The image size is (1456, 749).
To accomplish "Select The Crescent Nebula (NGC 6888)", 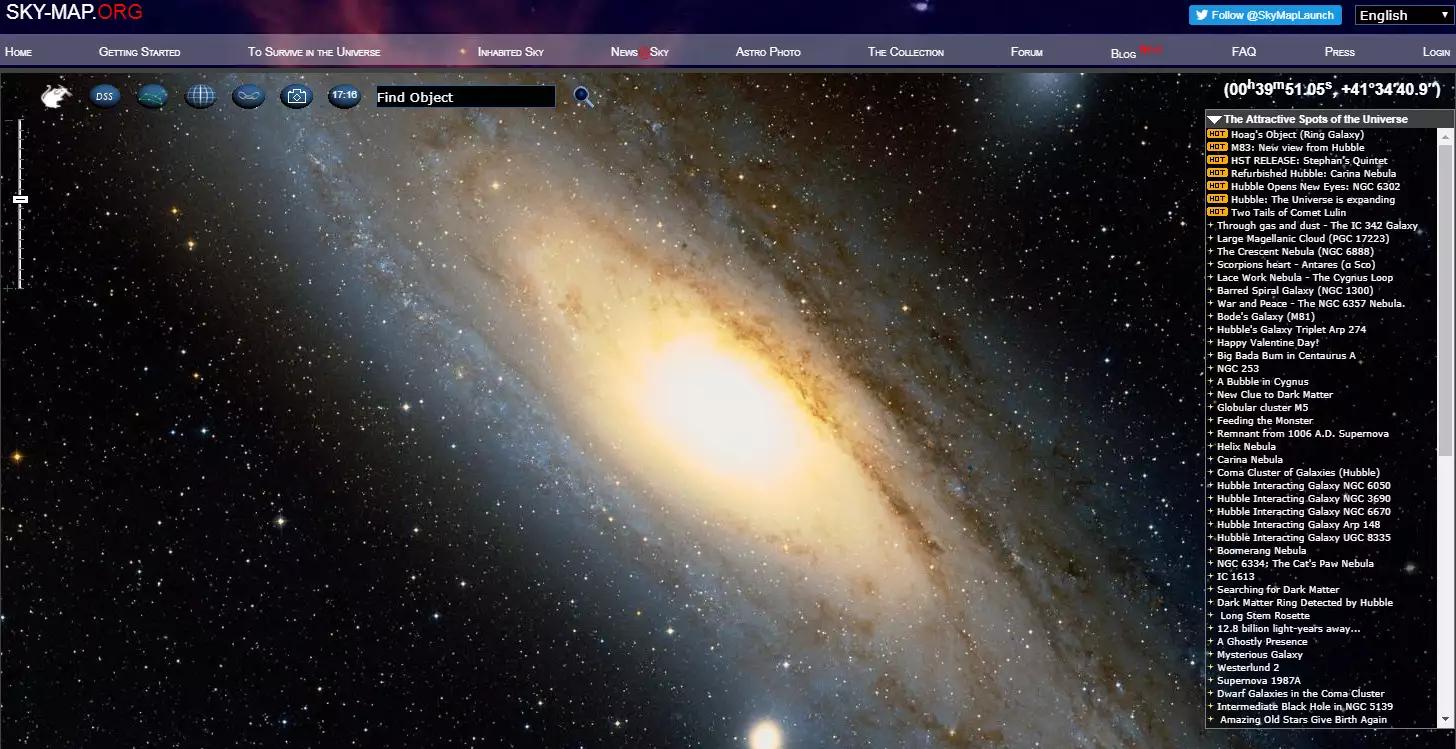I will [1295, 251].
